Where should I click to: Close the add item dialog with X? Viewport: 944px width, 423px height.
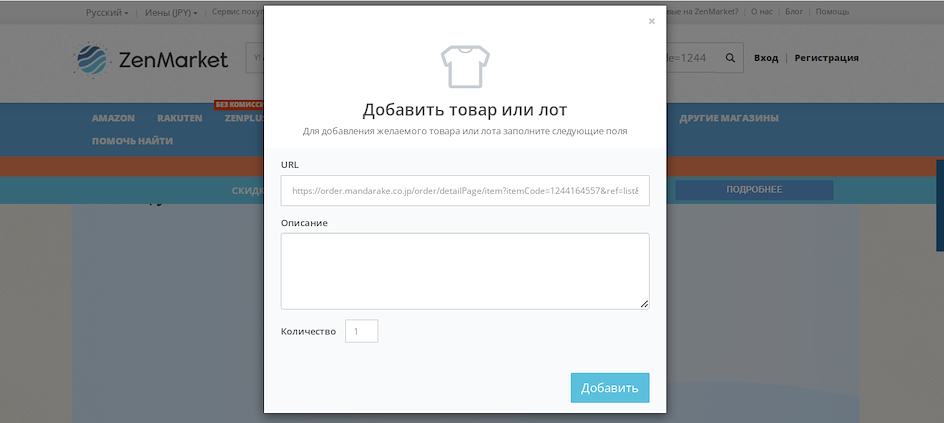coord(651,21)
